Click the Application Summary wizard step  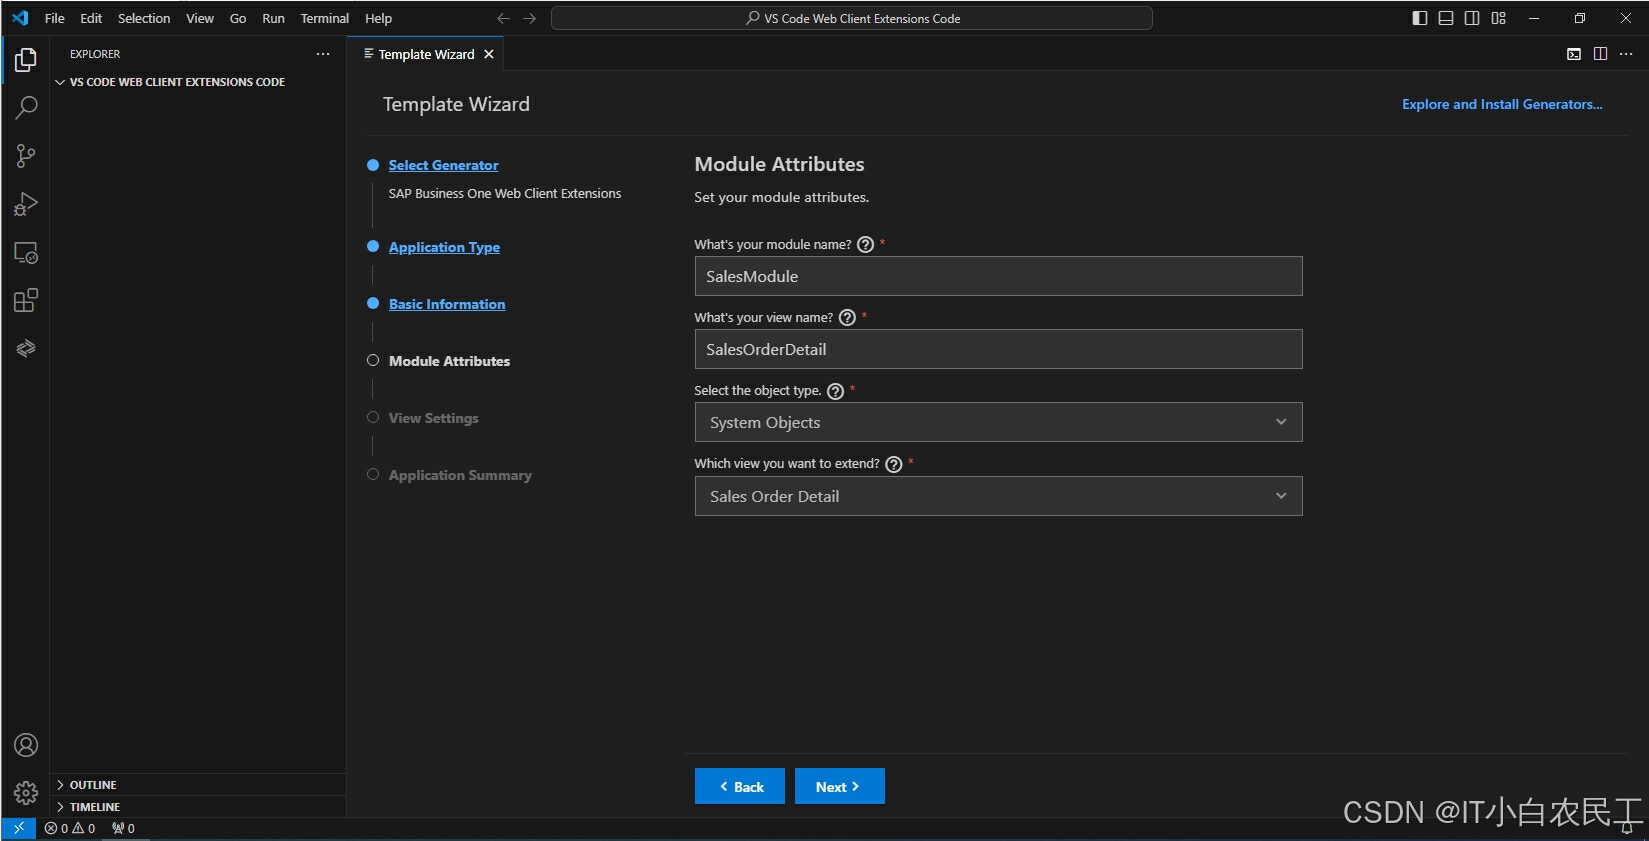click(460, 475)
